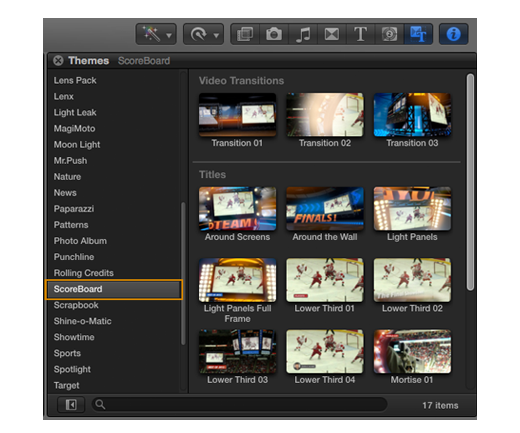Toggle the Themes browser icon
The width and height of the screenshot is (520, 433).
pos(418,34)
